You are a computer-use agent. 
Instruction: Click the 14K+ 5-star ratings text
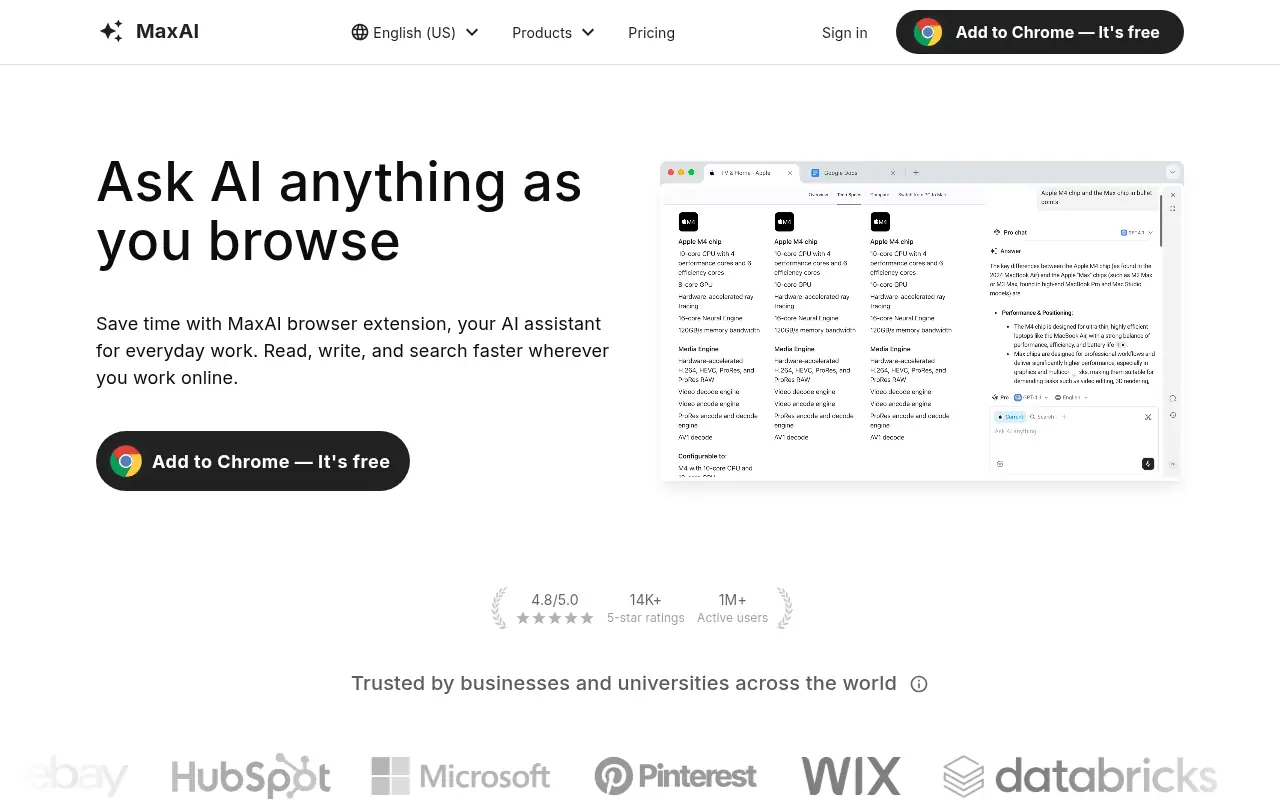[x=646, y=608]
